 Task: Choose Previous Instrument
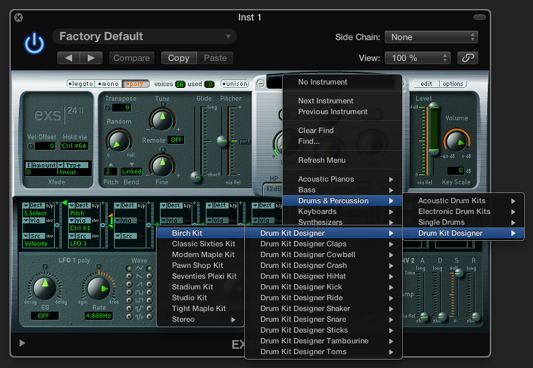(x=342, y=112)
